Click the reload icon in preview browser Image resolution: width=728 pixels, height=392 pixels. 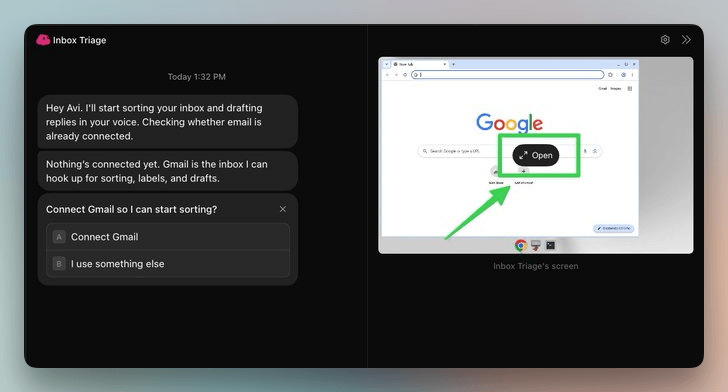click(405, 74)
